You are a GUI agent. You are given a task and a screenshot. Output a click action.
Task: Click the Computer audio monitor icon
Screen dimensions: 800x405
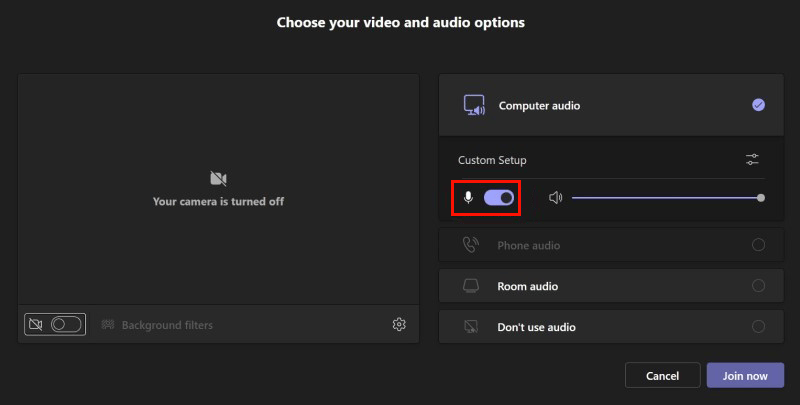[x=474, y=105]
